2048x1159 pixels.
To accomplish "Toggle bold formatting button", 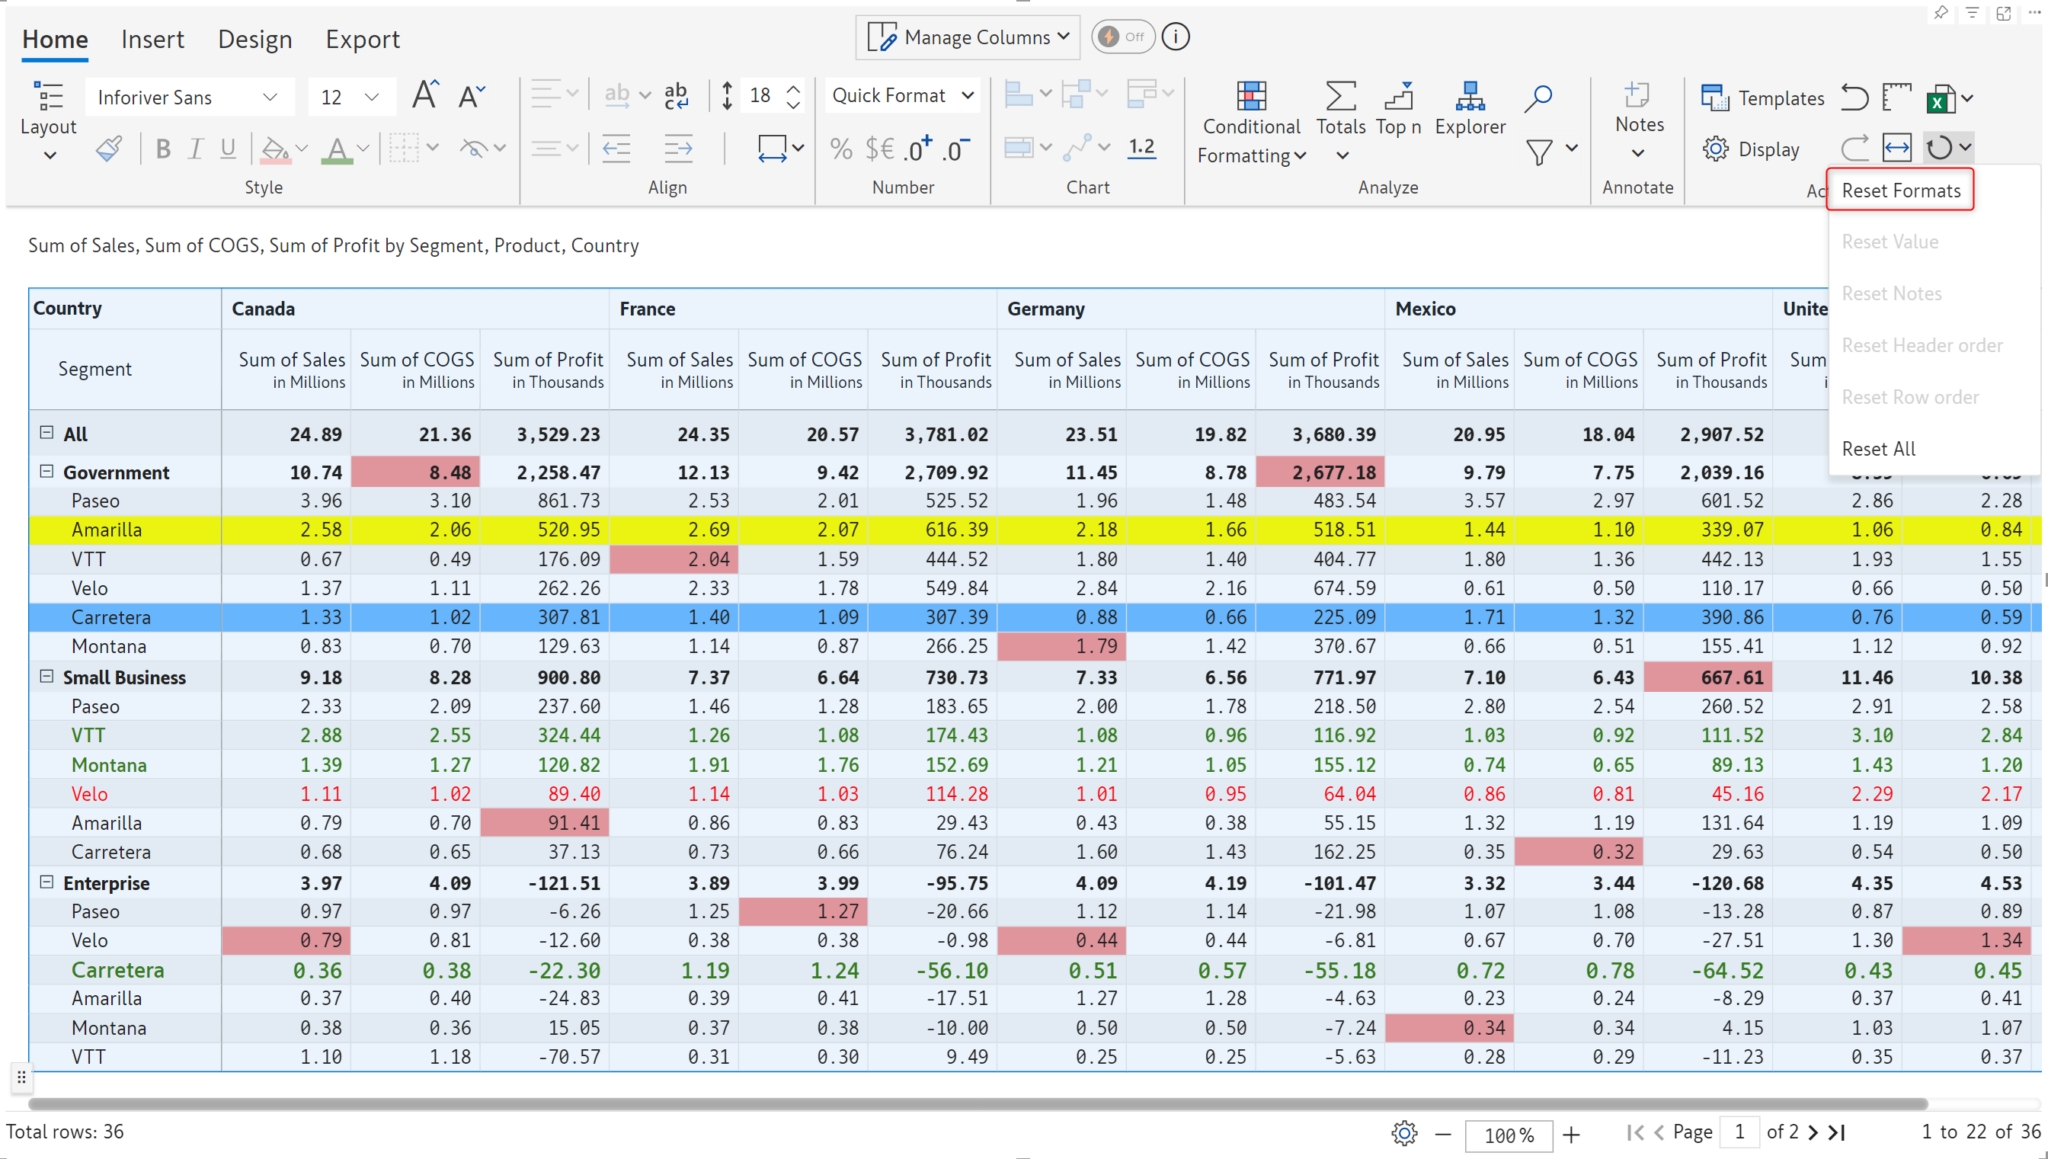I will coord(163,149).
